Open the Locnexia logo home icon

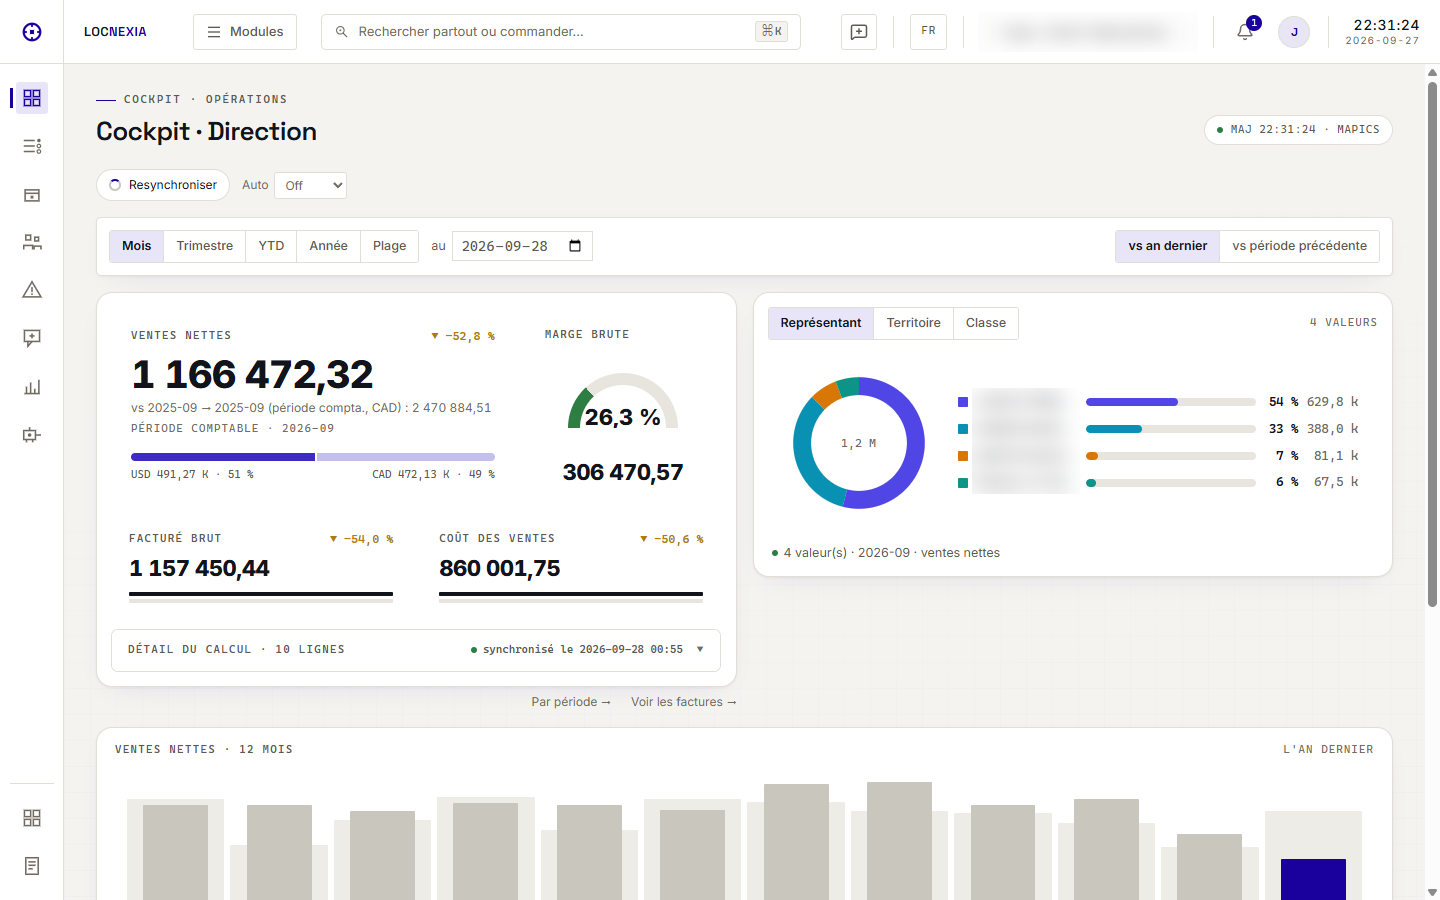[32, 32]
